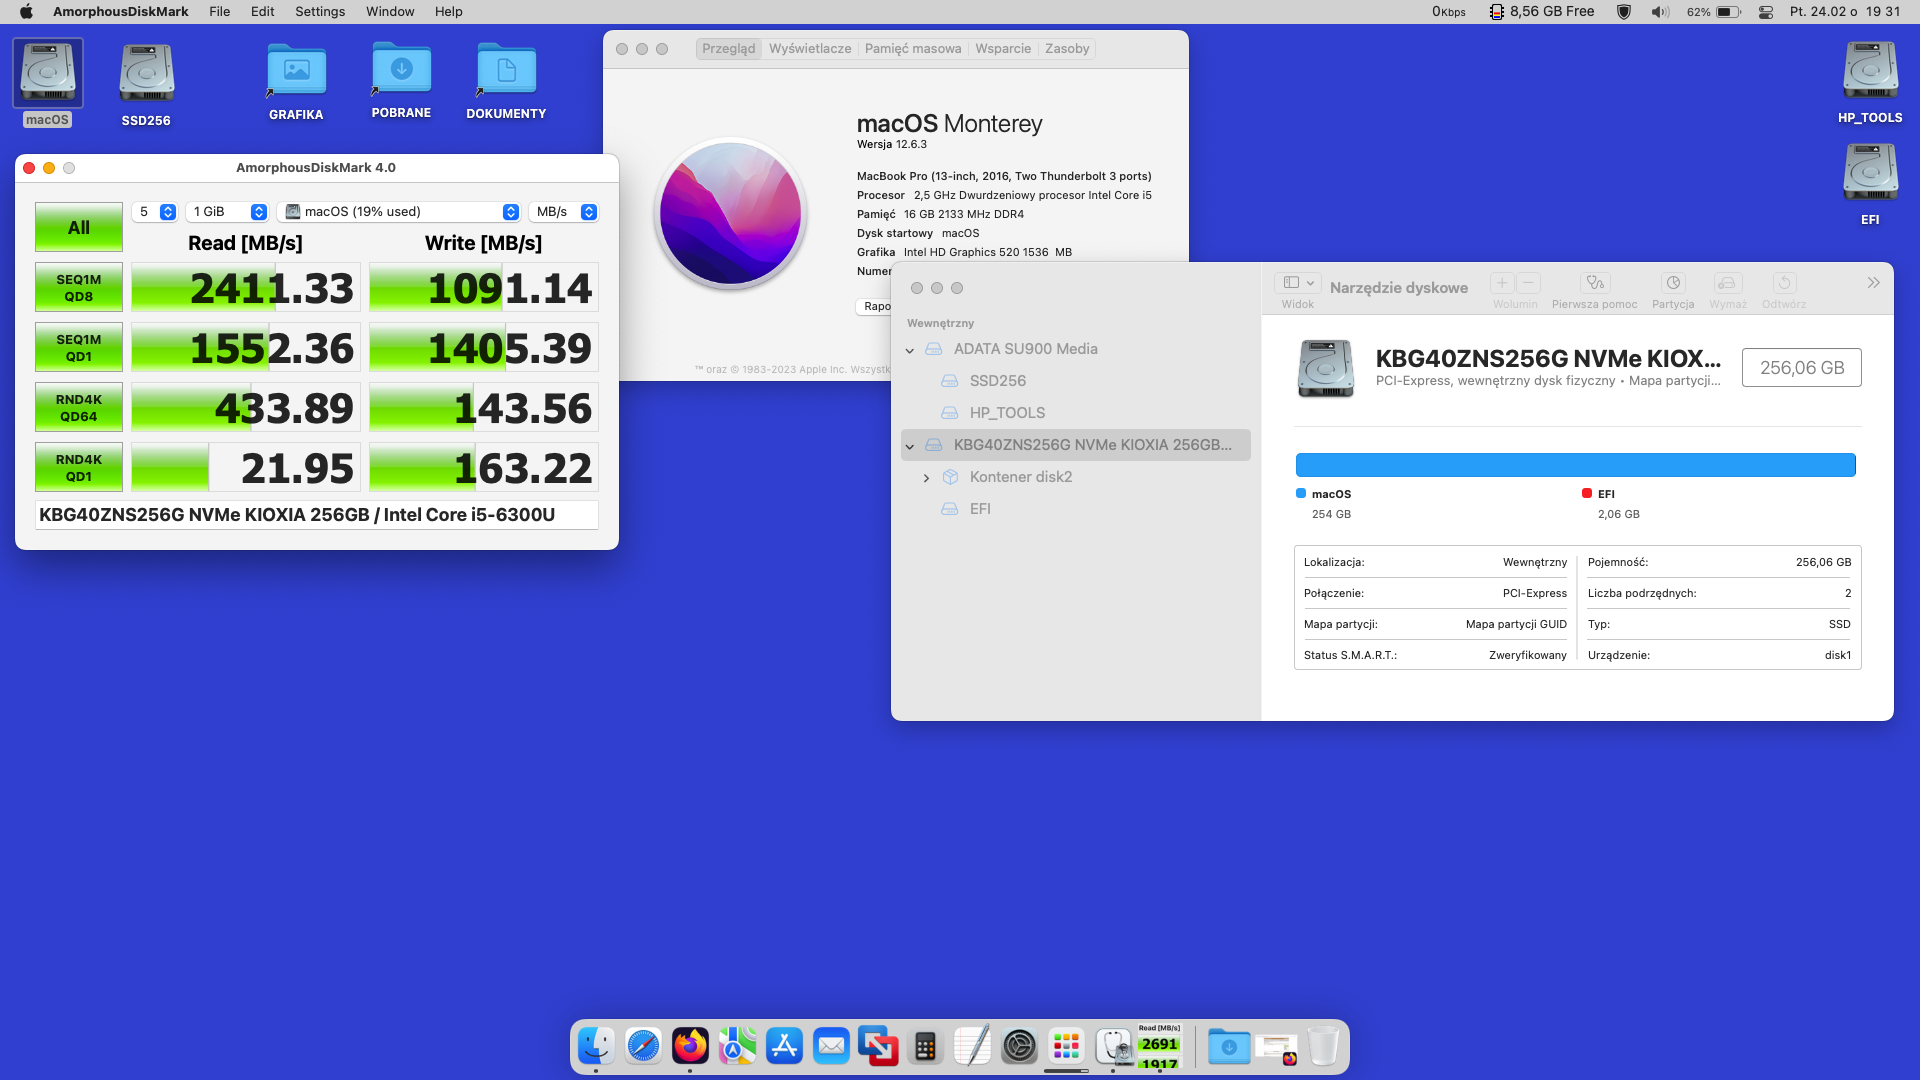Run the SEQ1M QD8 test
The image size is (1920, 1080).
(x=79, y=288)
